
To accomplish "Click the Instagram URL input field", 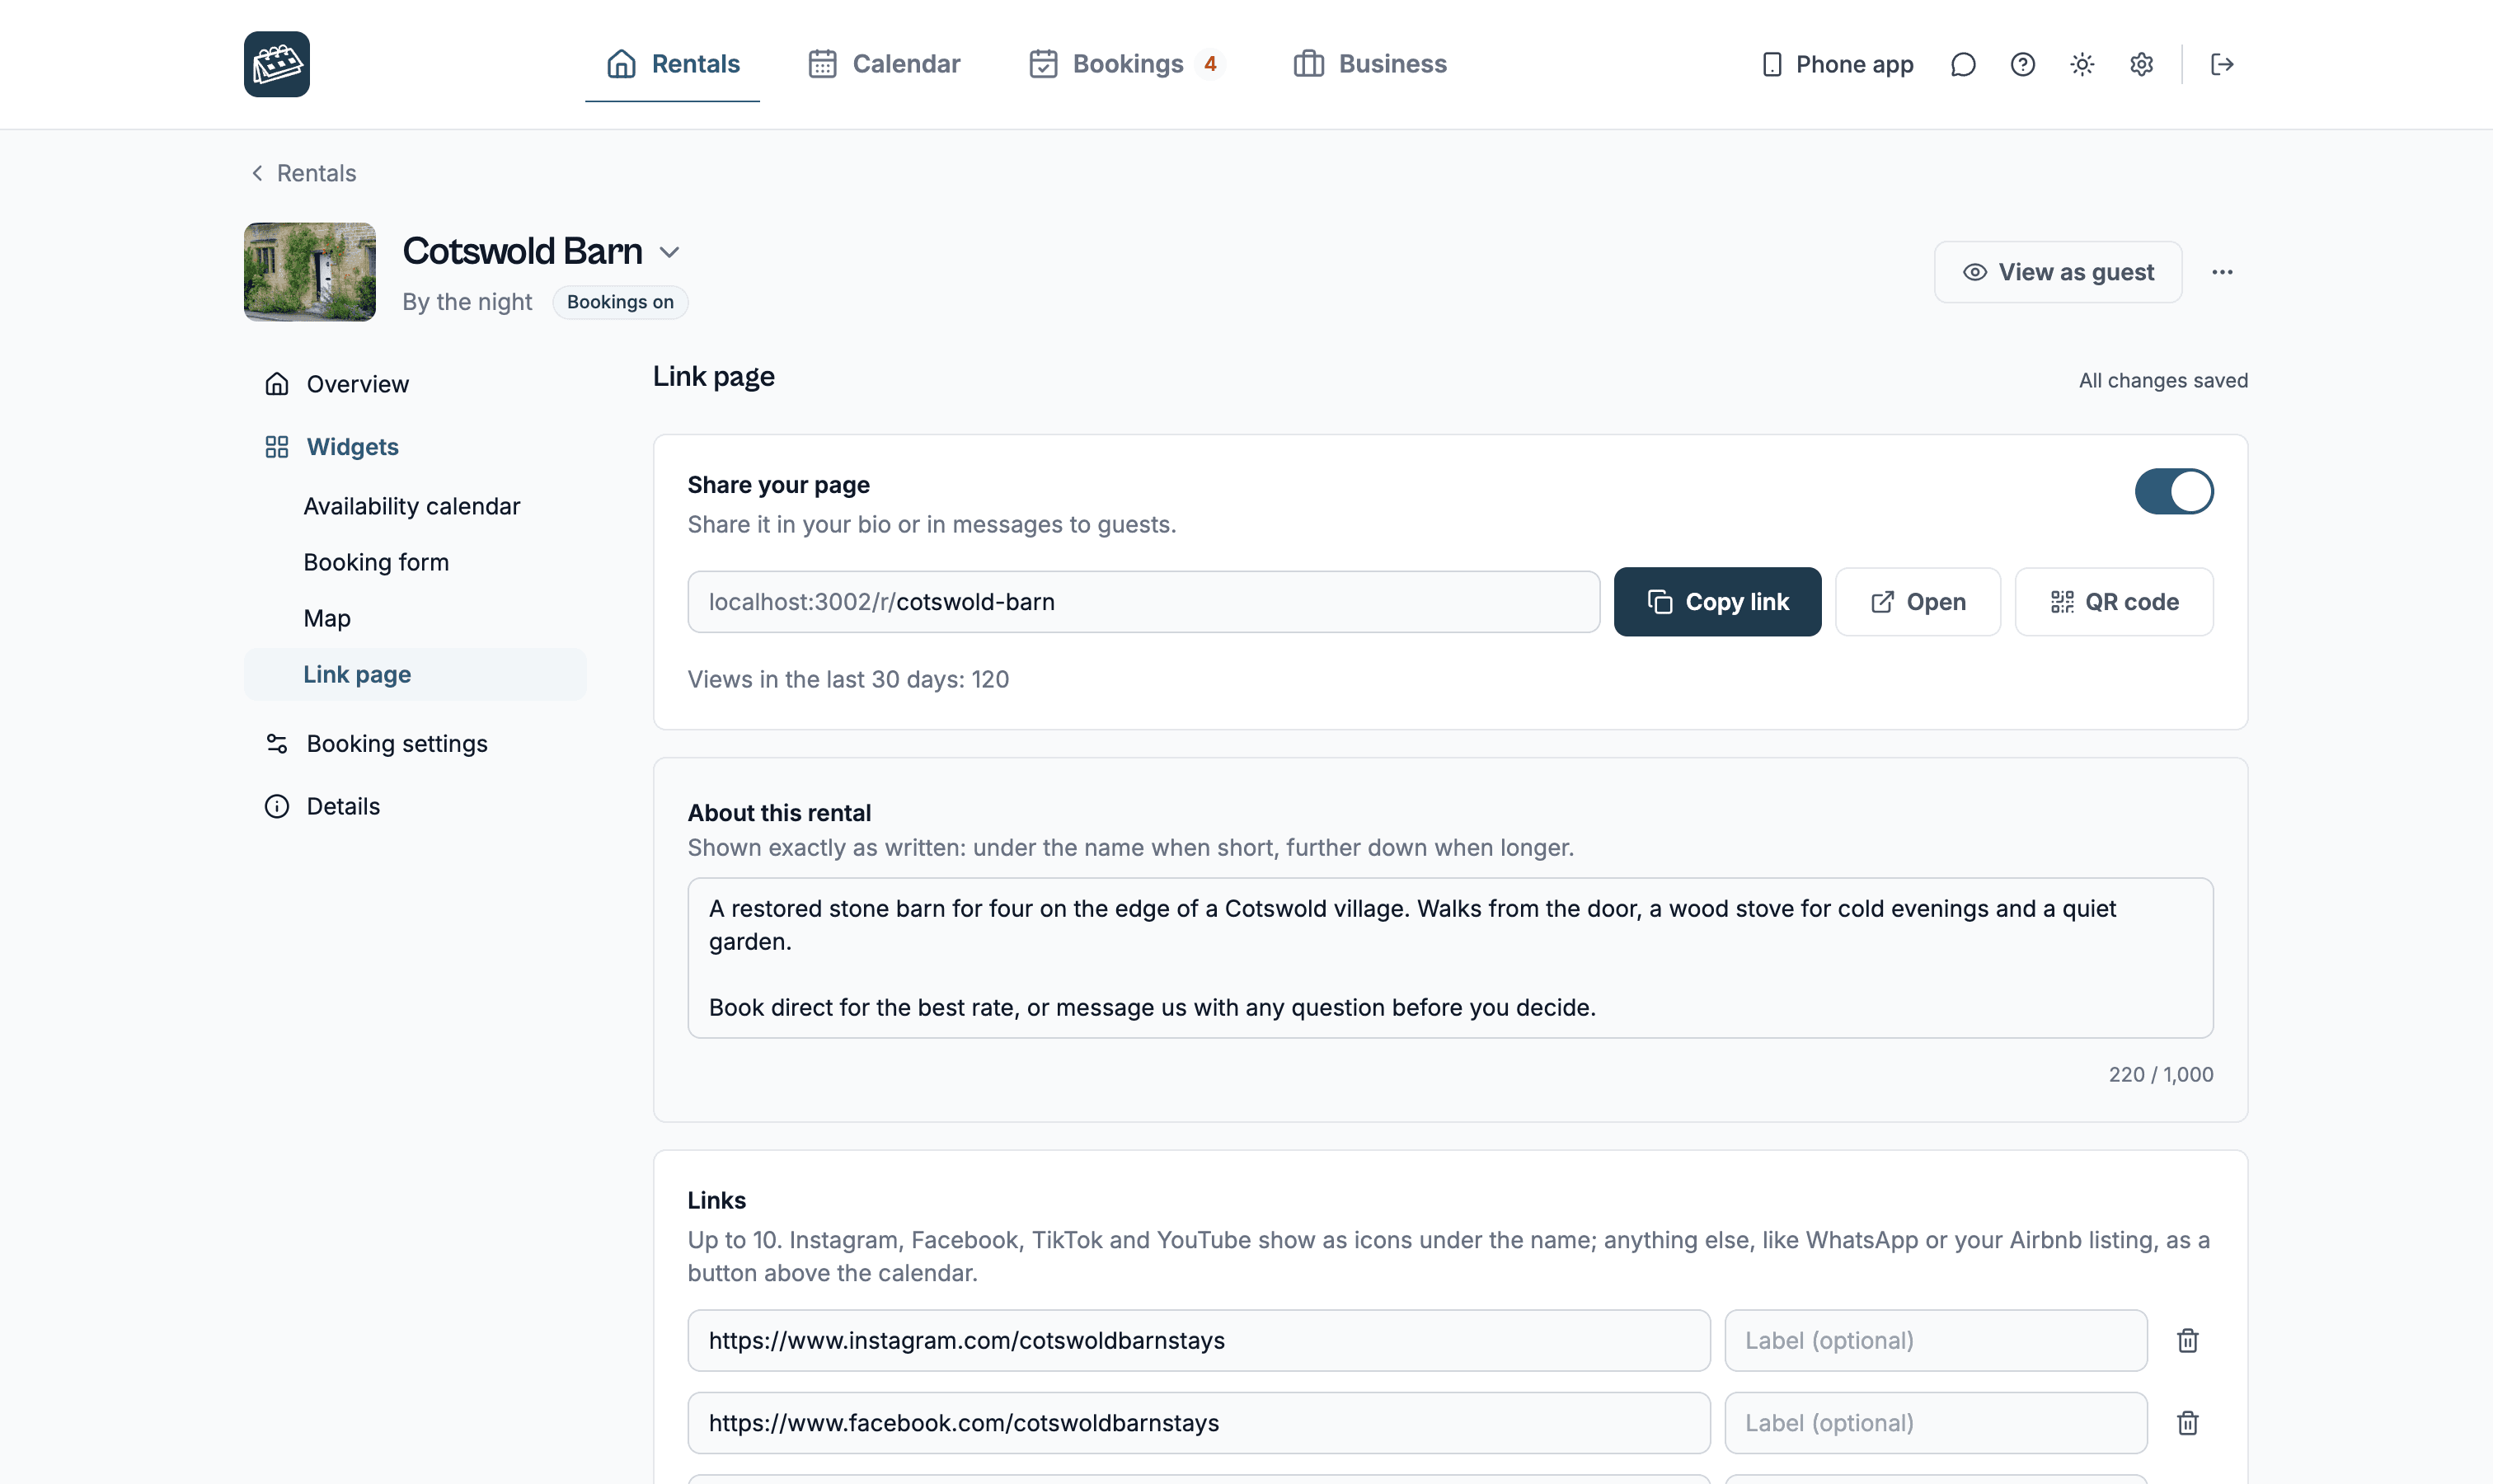I will pyautogui.click(x=1198, y=1340).
